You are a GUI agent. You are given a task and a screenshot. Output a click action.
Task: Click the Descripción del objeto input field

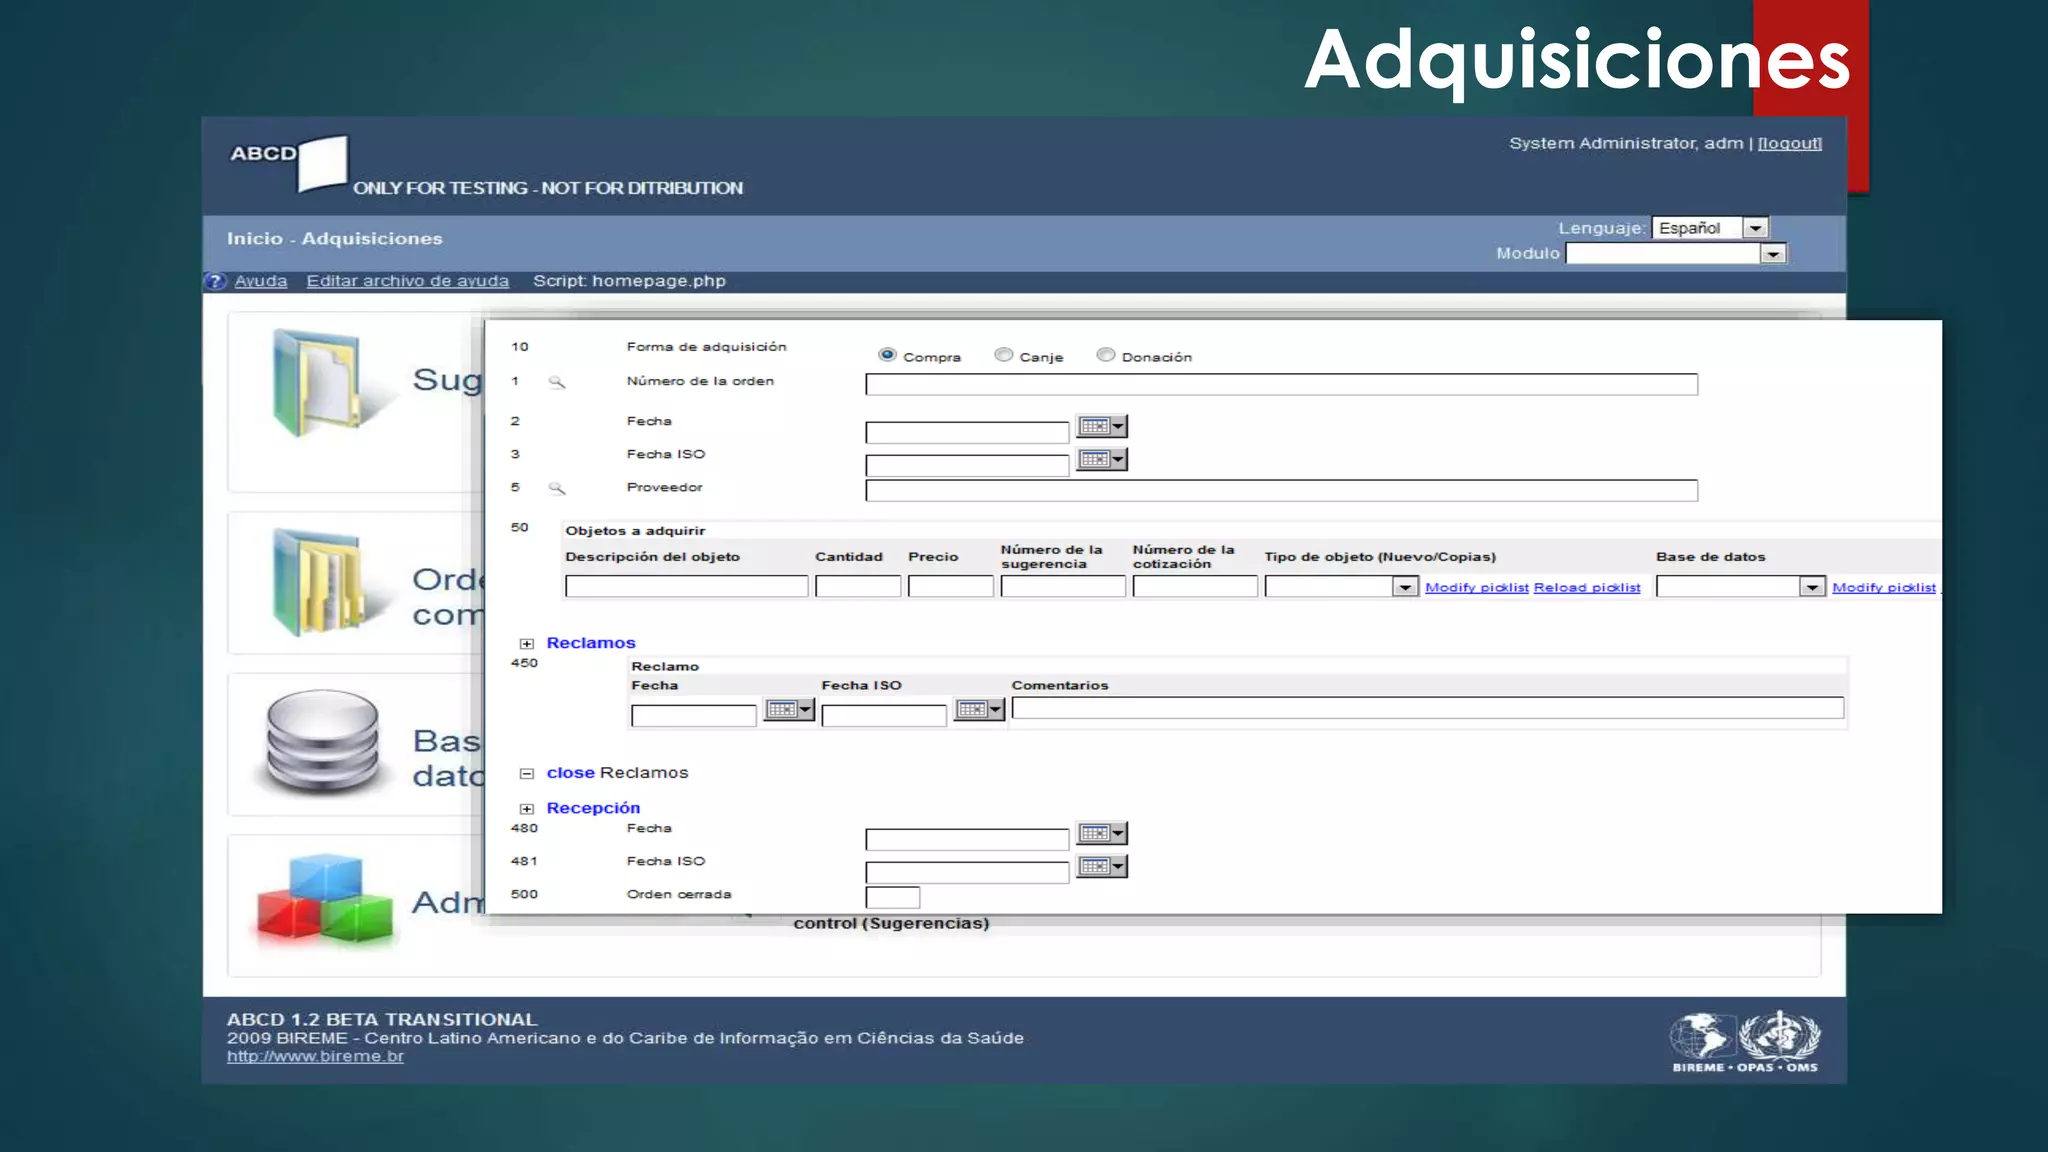pyautogui.click(x=686, y=587)
